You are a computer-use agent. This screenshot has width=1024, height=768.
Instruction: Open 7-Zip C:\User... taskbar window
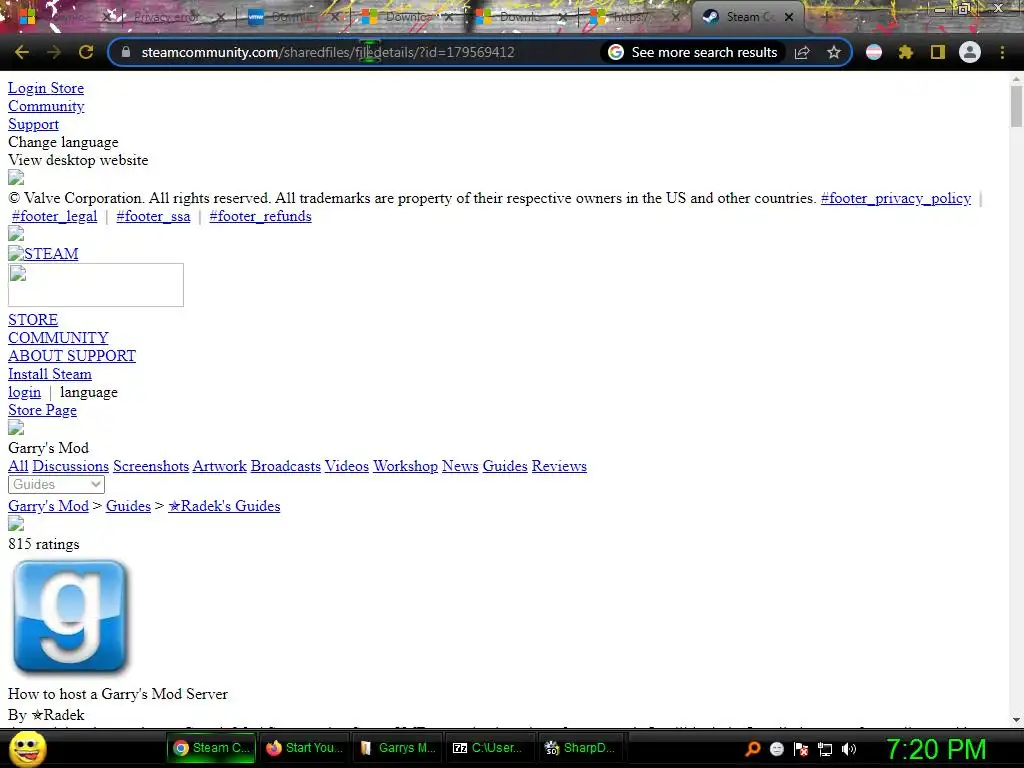coord(490,748)
